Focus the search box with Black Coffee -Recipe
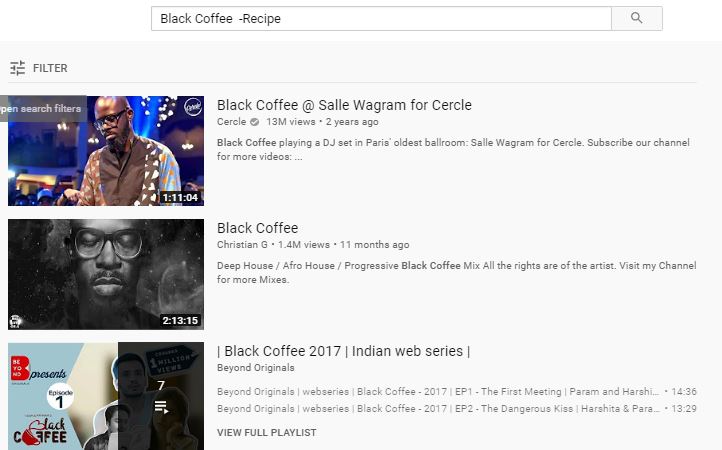 point(381,18)
